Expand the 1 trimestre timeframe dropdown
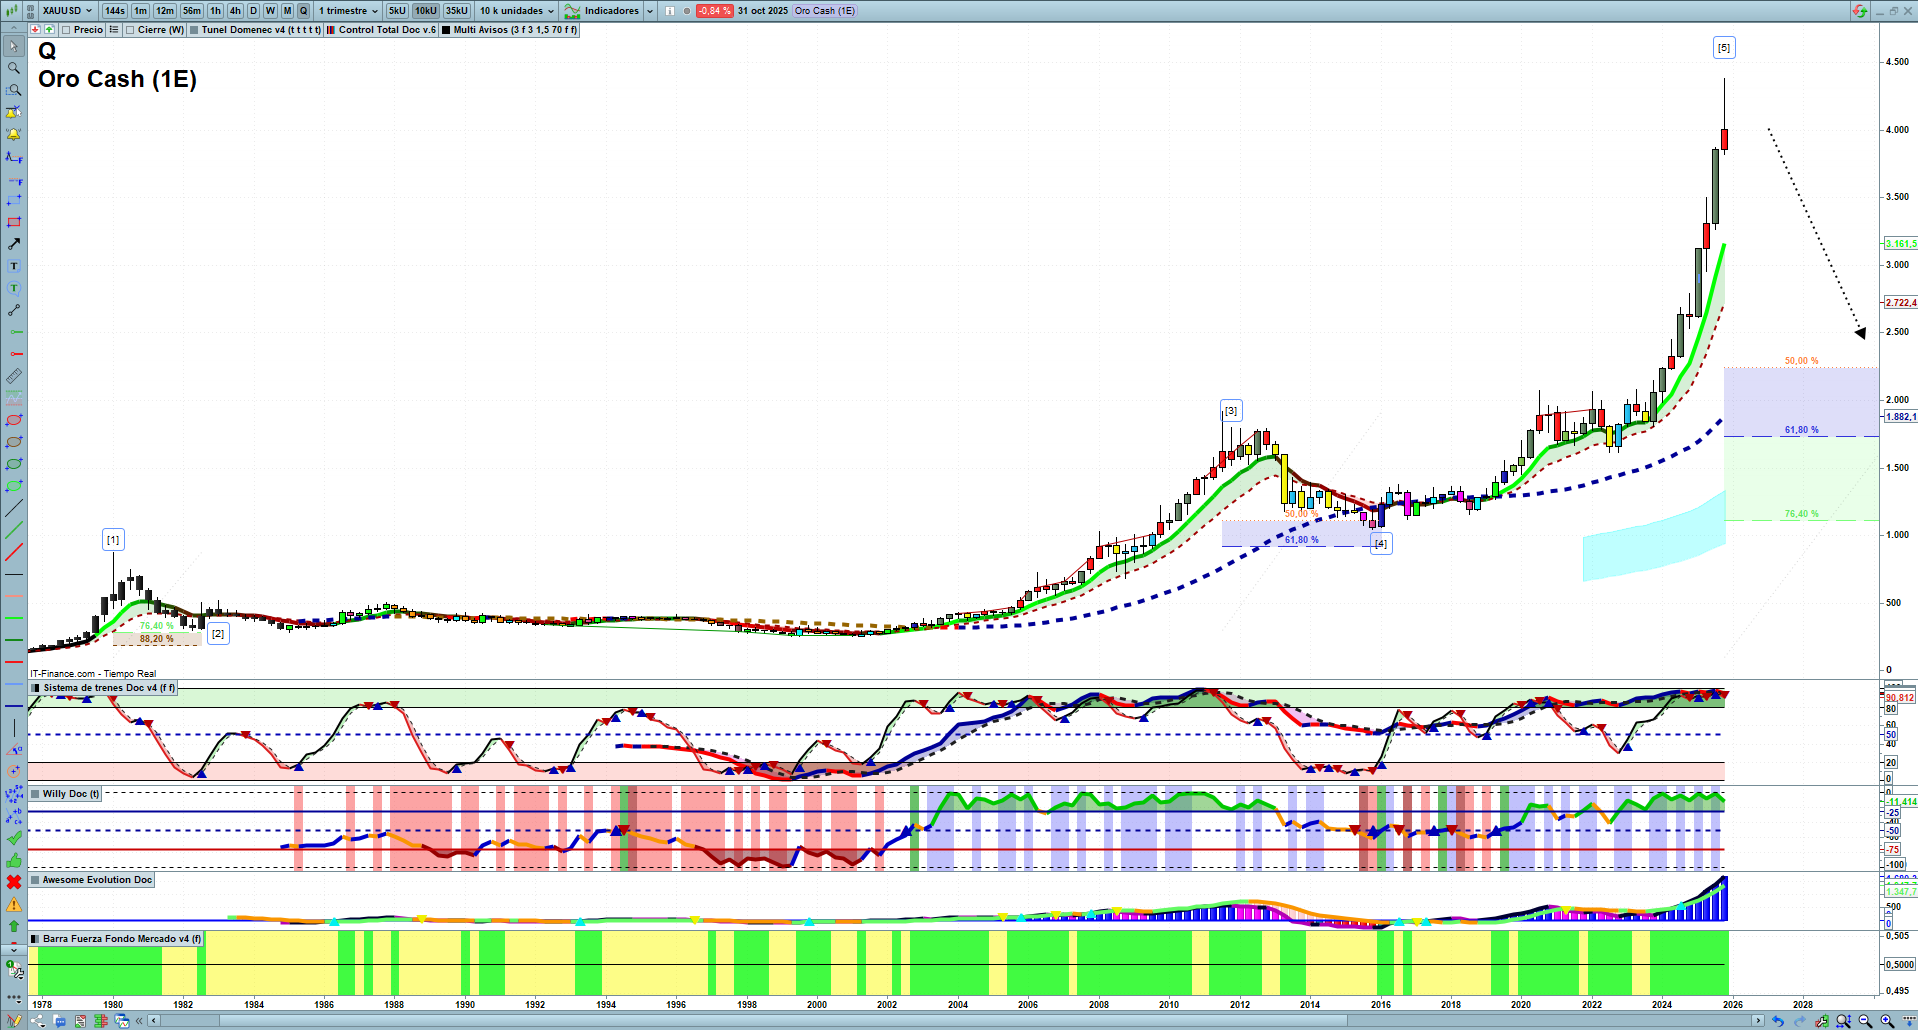The width and height of the screenshot is (1918, 1030). coord(348,11)
